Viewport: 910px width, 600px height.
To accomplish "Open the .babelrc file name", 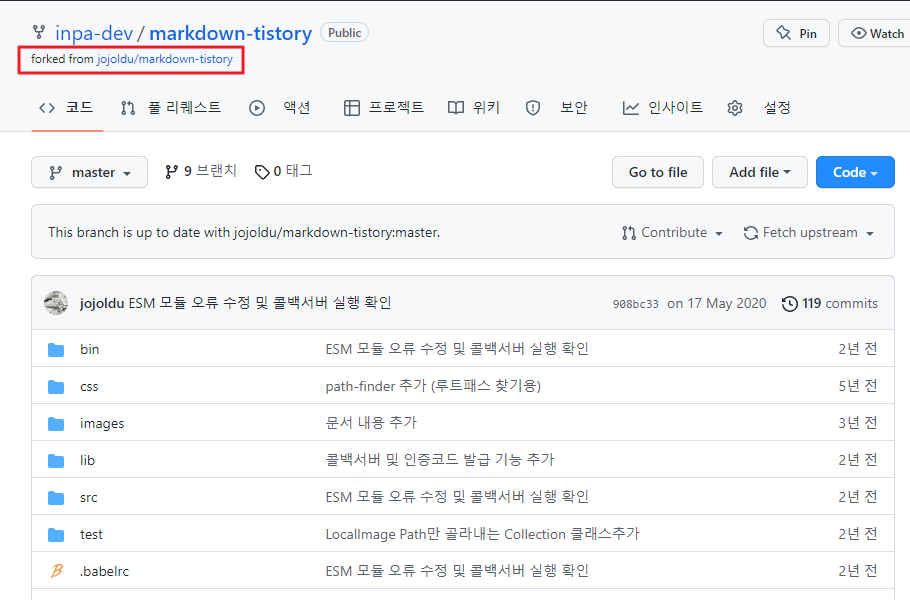I will pos(104,572).
